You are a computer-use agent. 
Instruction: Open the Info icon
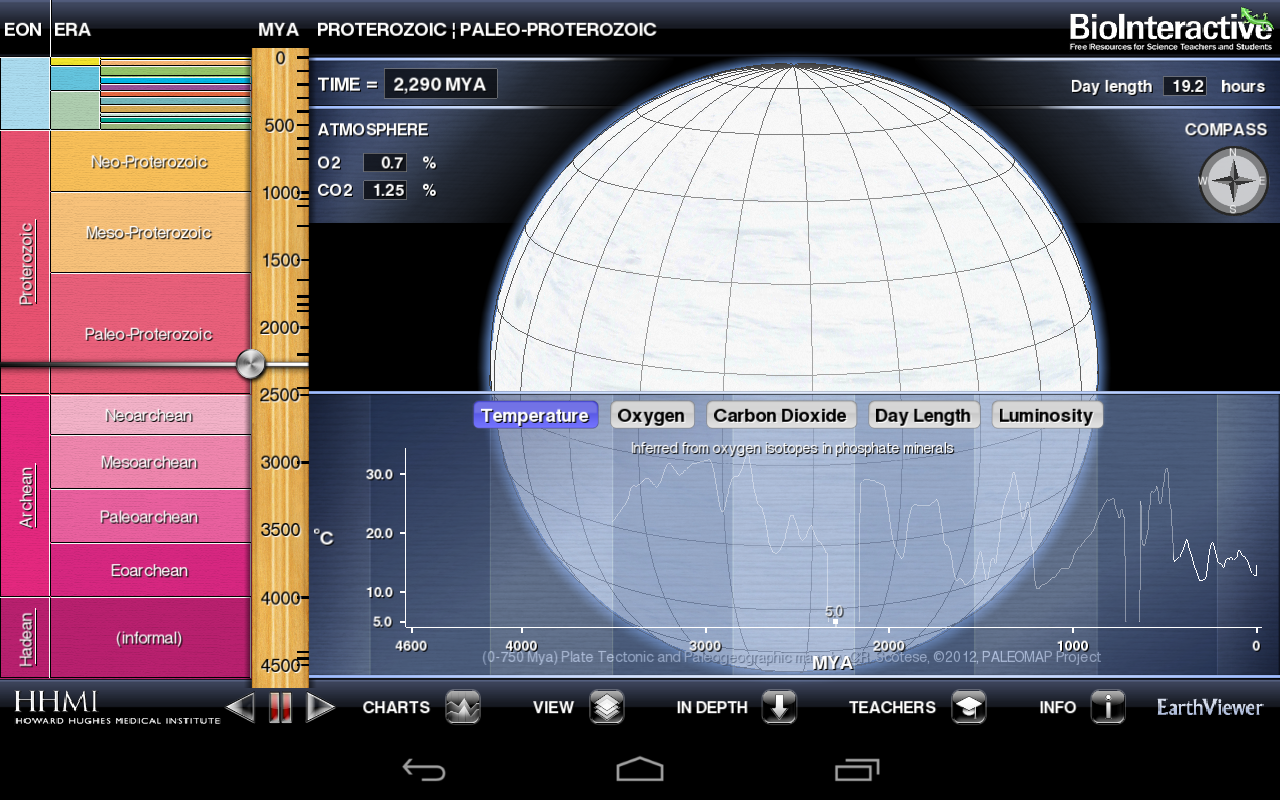pos(1107,707)
